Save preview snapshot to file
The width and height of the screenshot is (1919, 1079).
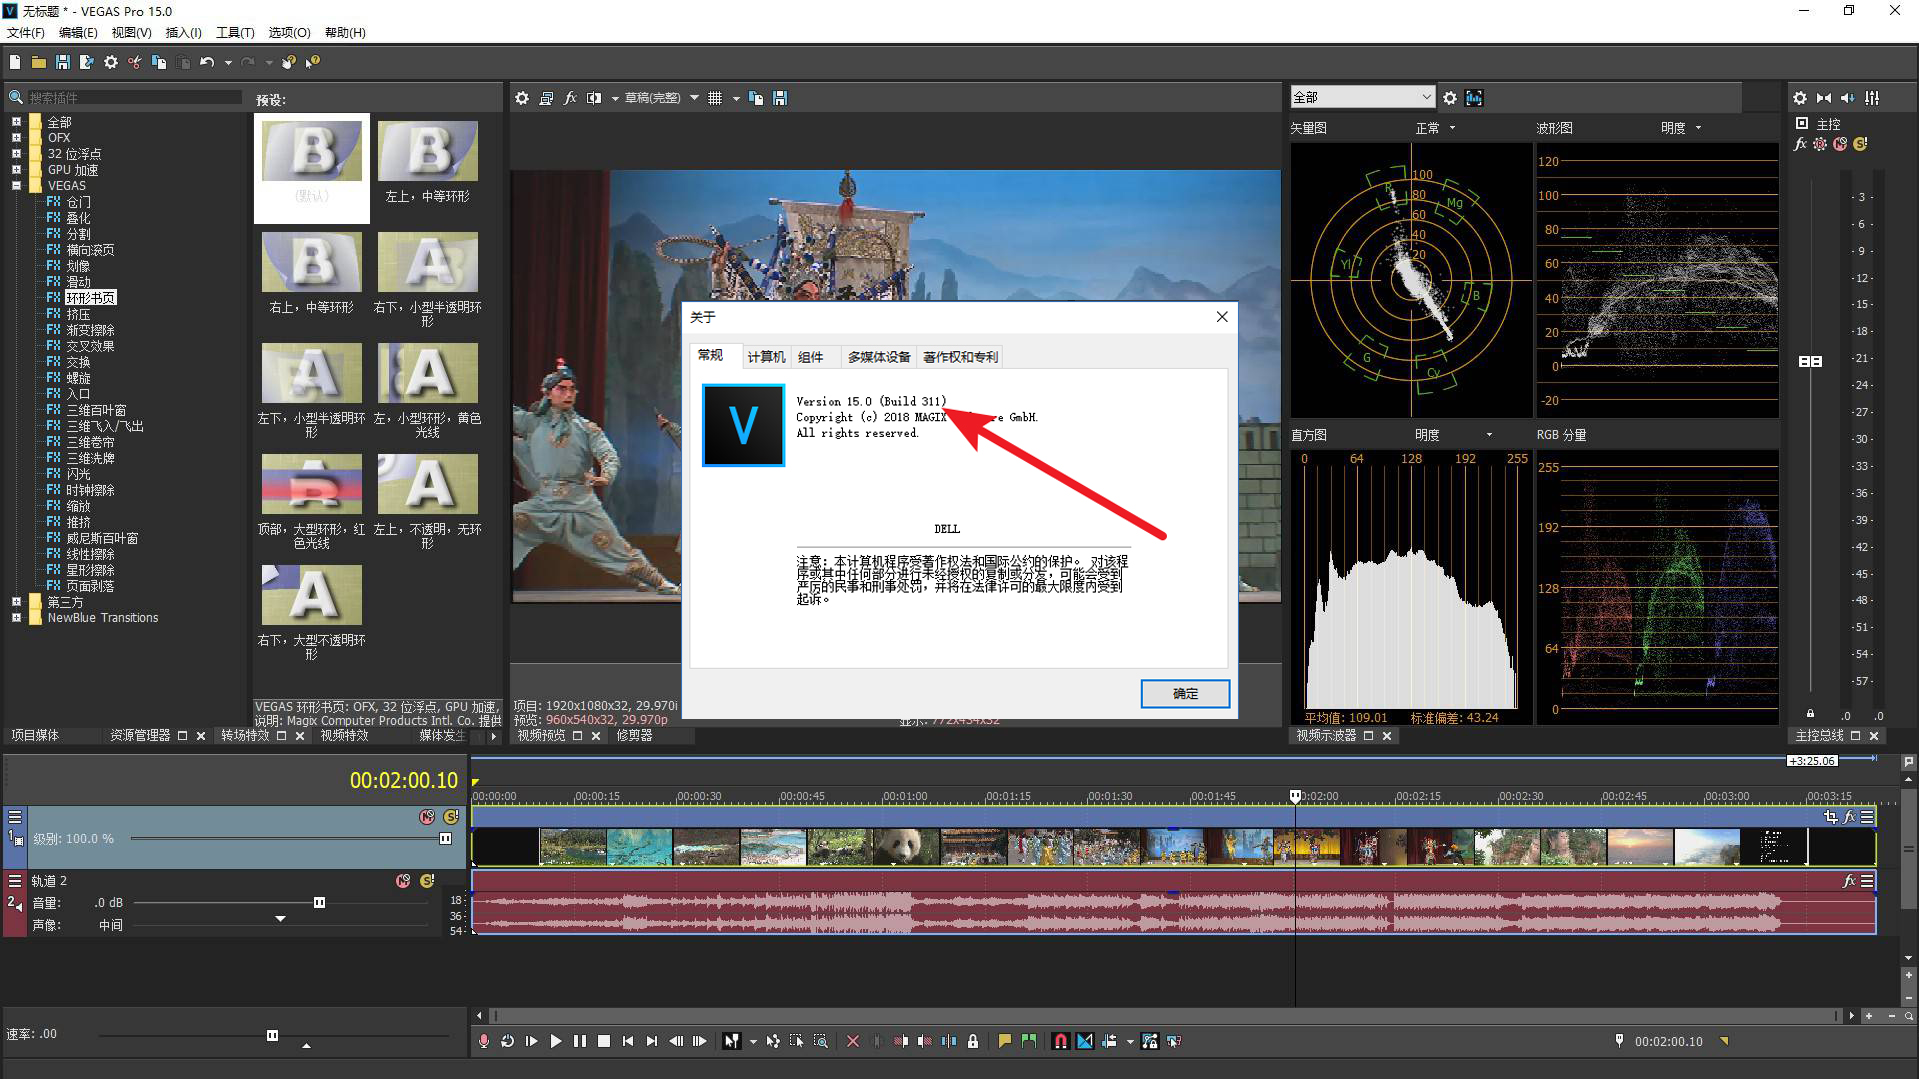[780, 98]
